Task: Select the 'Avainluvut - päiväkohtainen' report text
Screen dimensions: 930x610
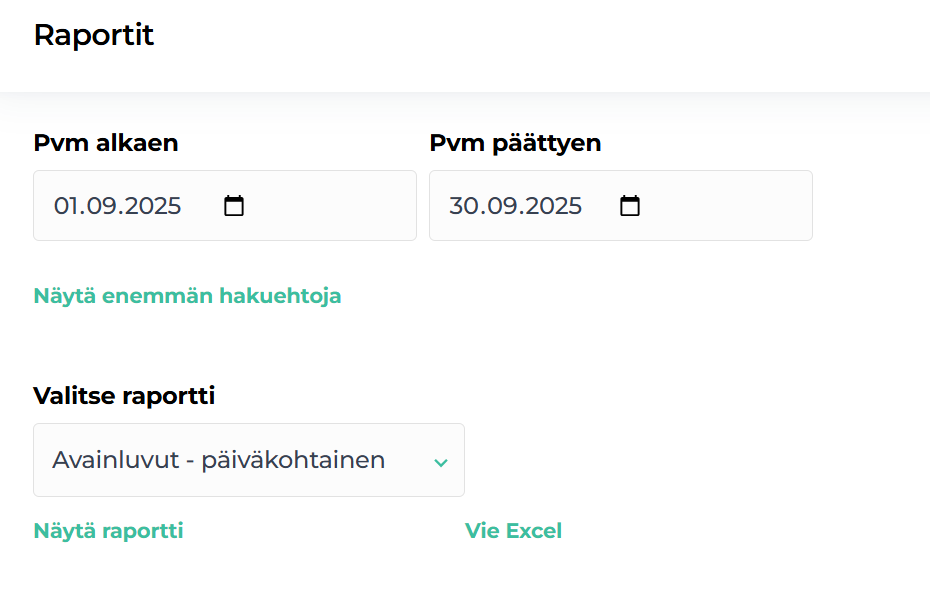Action: 218,460
